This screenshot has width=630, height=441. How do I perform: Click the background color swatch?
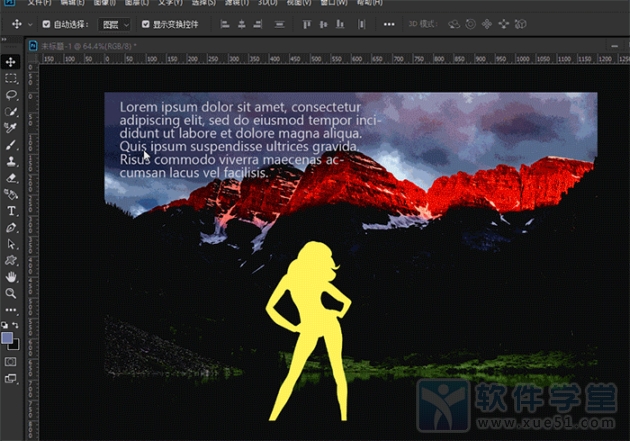(x=15, y=346)
